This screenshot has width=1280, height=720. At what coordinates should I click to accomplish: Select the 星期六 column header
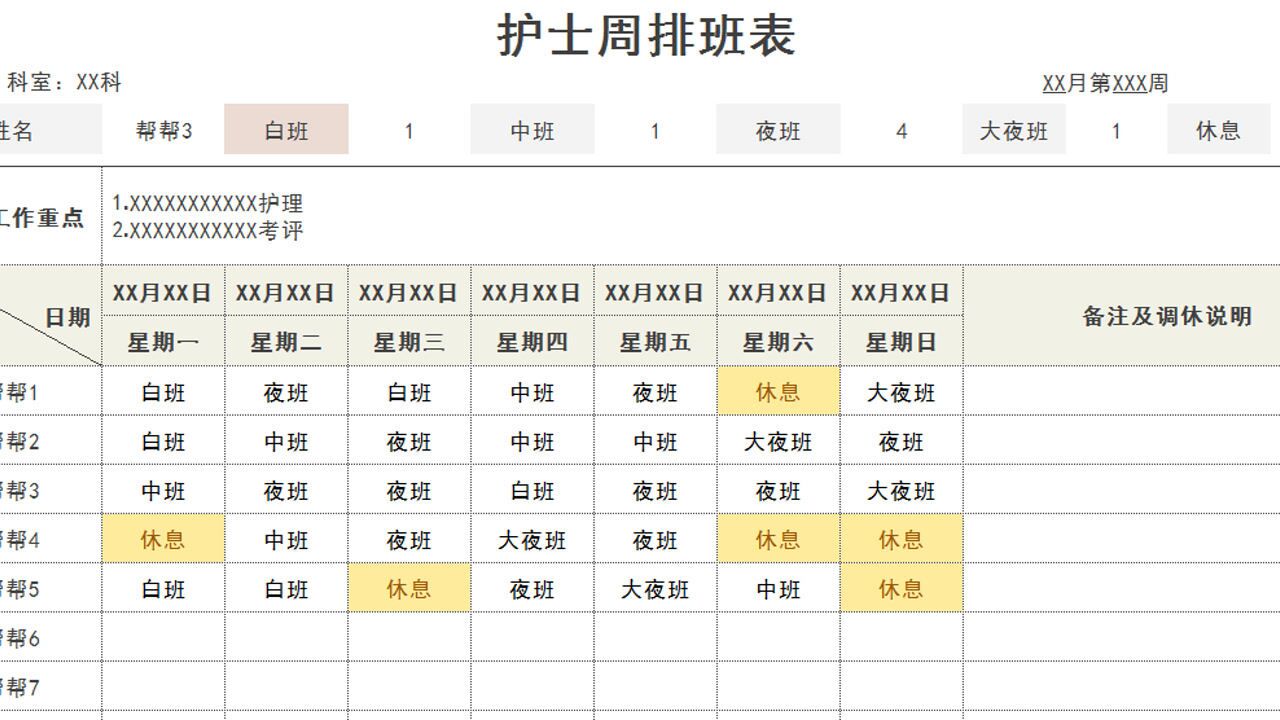[778, 342]
